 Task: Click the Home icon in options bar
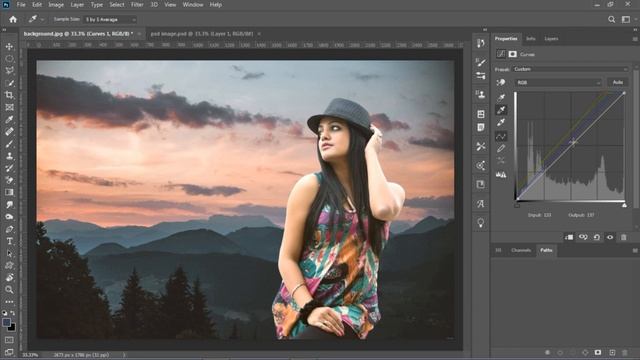[x=13, y=19]
